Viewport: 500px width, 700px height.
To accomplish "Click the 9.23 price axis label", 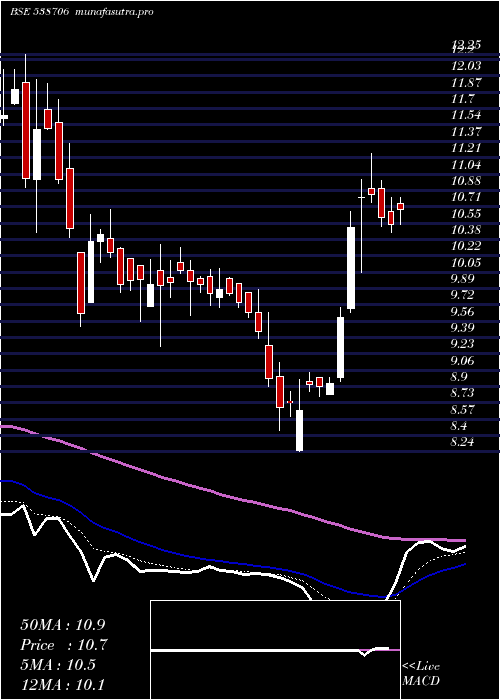I will [464, 344].
